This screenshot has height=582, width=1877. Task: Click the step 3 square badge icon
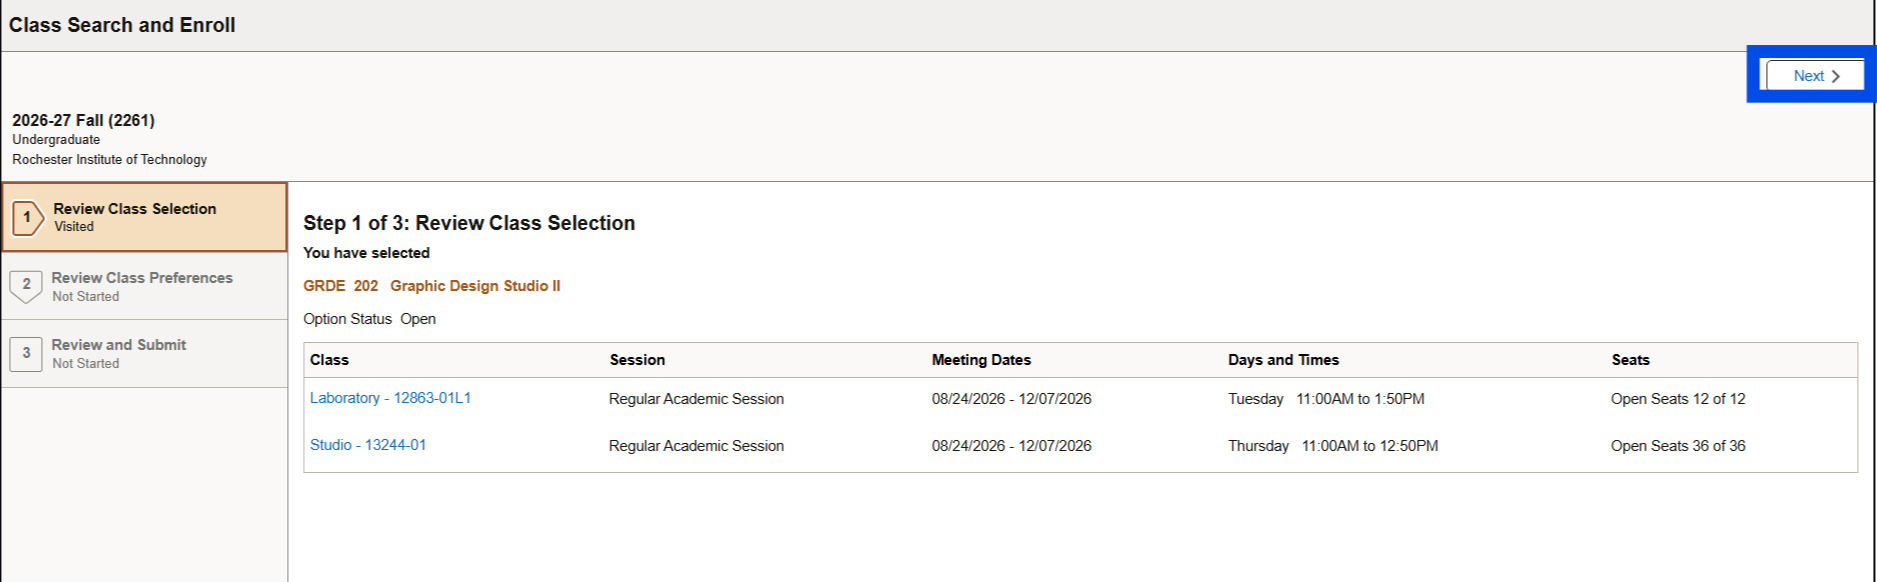(x=25, y=353)
